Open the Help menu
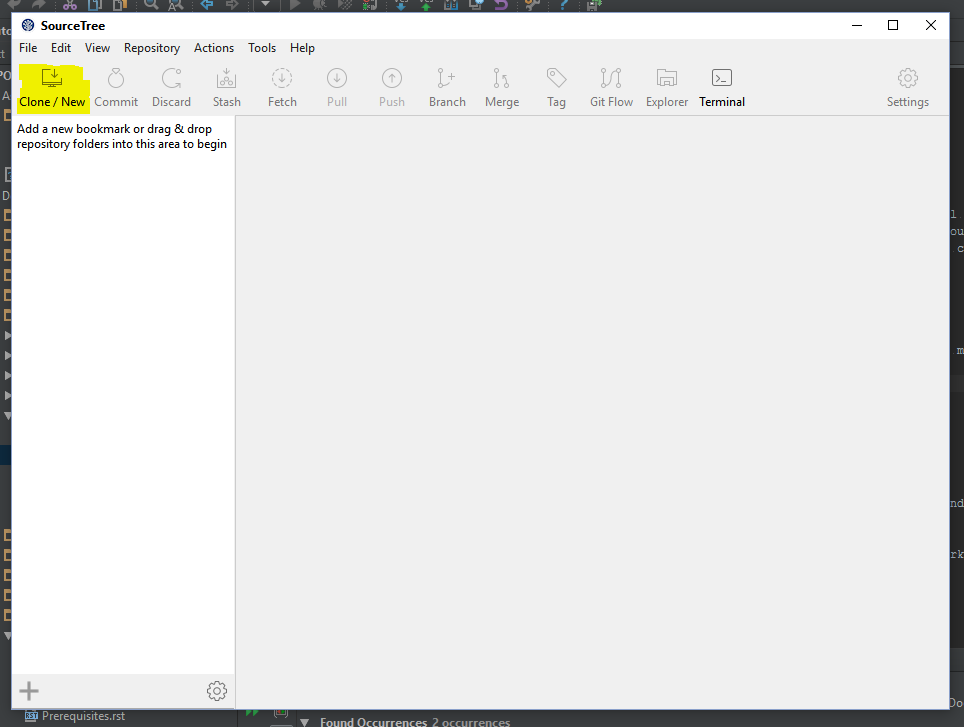The image size is (964, 727). coord(302,48)
